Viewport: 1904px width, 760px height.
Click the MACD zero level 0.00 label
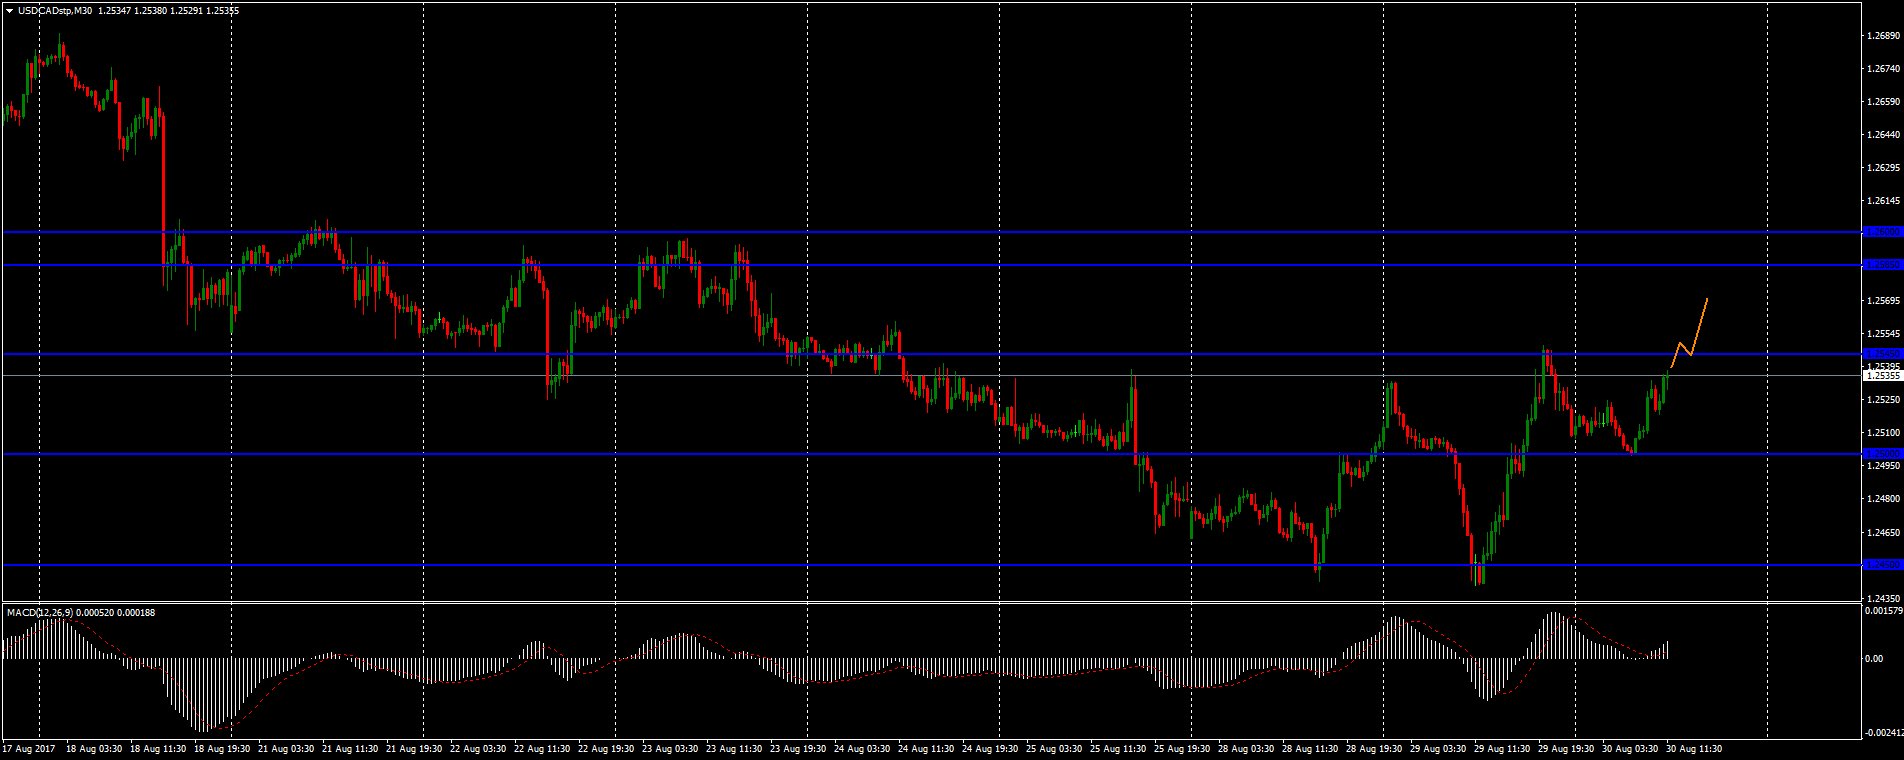pyautogui.click(x=1873, y=658)
